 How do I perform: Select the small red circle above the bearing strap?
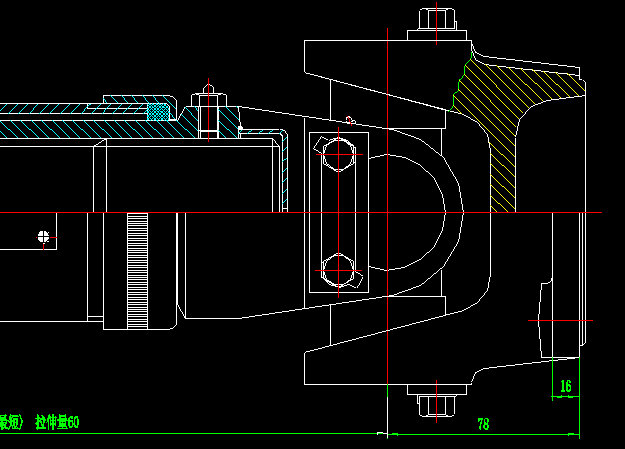[349, 121]
